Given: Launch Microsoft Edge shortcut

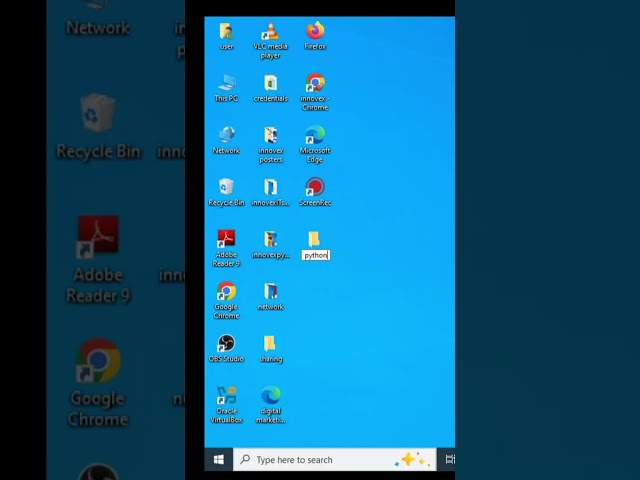Looking at the screenshot, I should click(x=315, y=135).
